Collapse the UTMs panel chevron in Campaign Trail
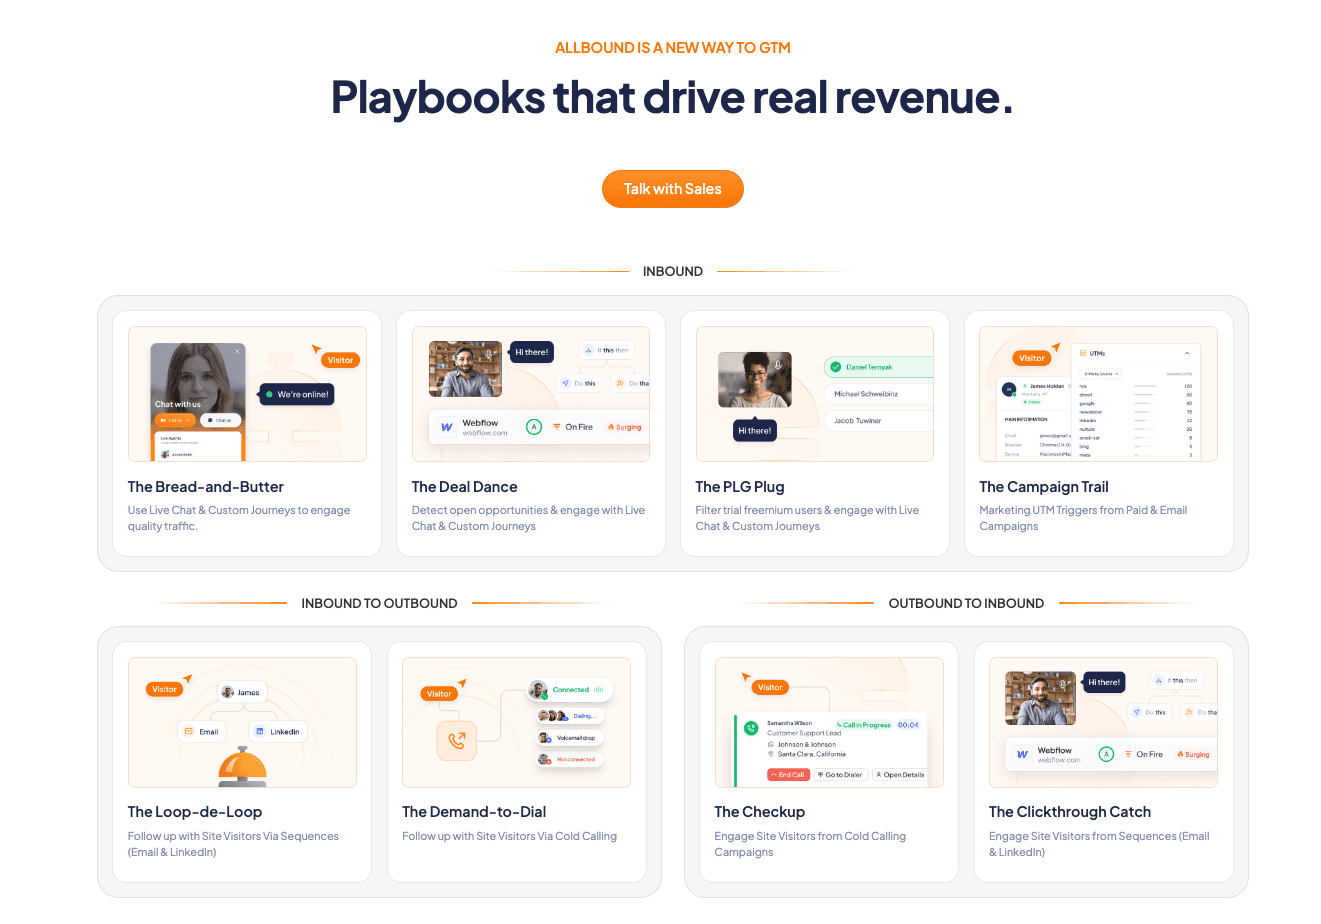Image resolution: width=1321 pixels, height=924 pixels. click(1187, 353)
